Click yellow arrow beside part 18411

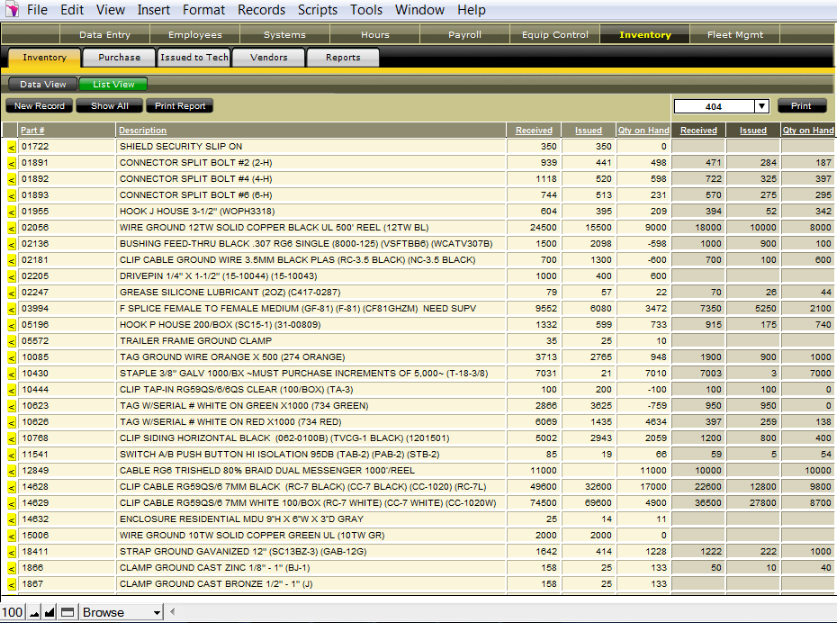[11, 551]
